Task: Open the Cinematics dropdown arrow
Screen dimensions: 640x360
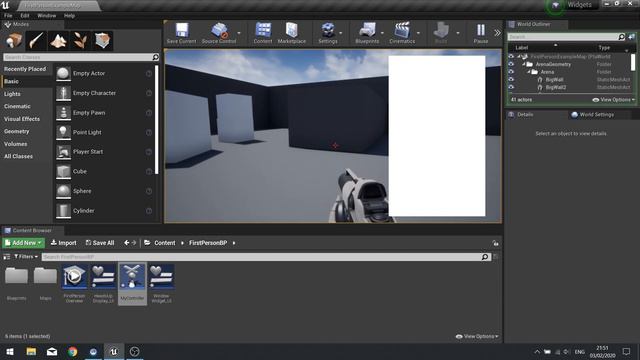Action: click(418, 33)
